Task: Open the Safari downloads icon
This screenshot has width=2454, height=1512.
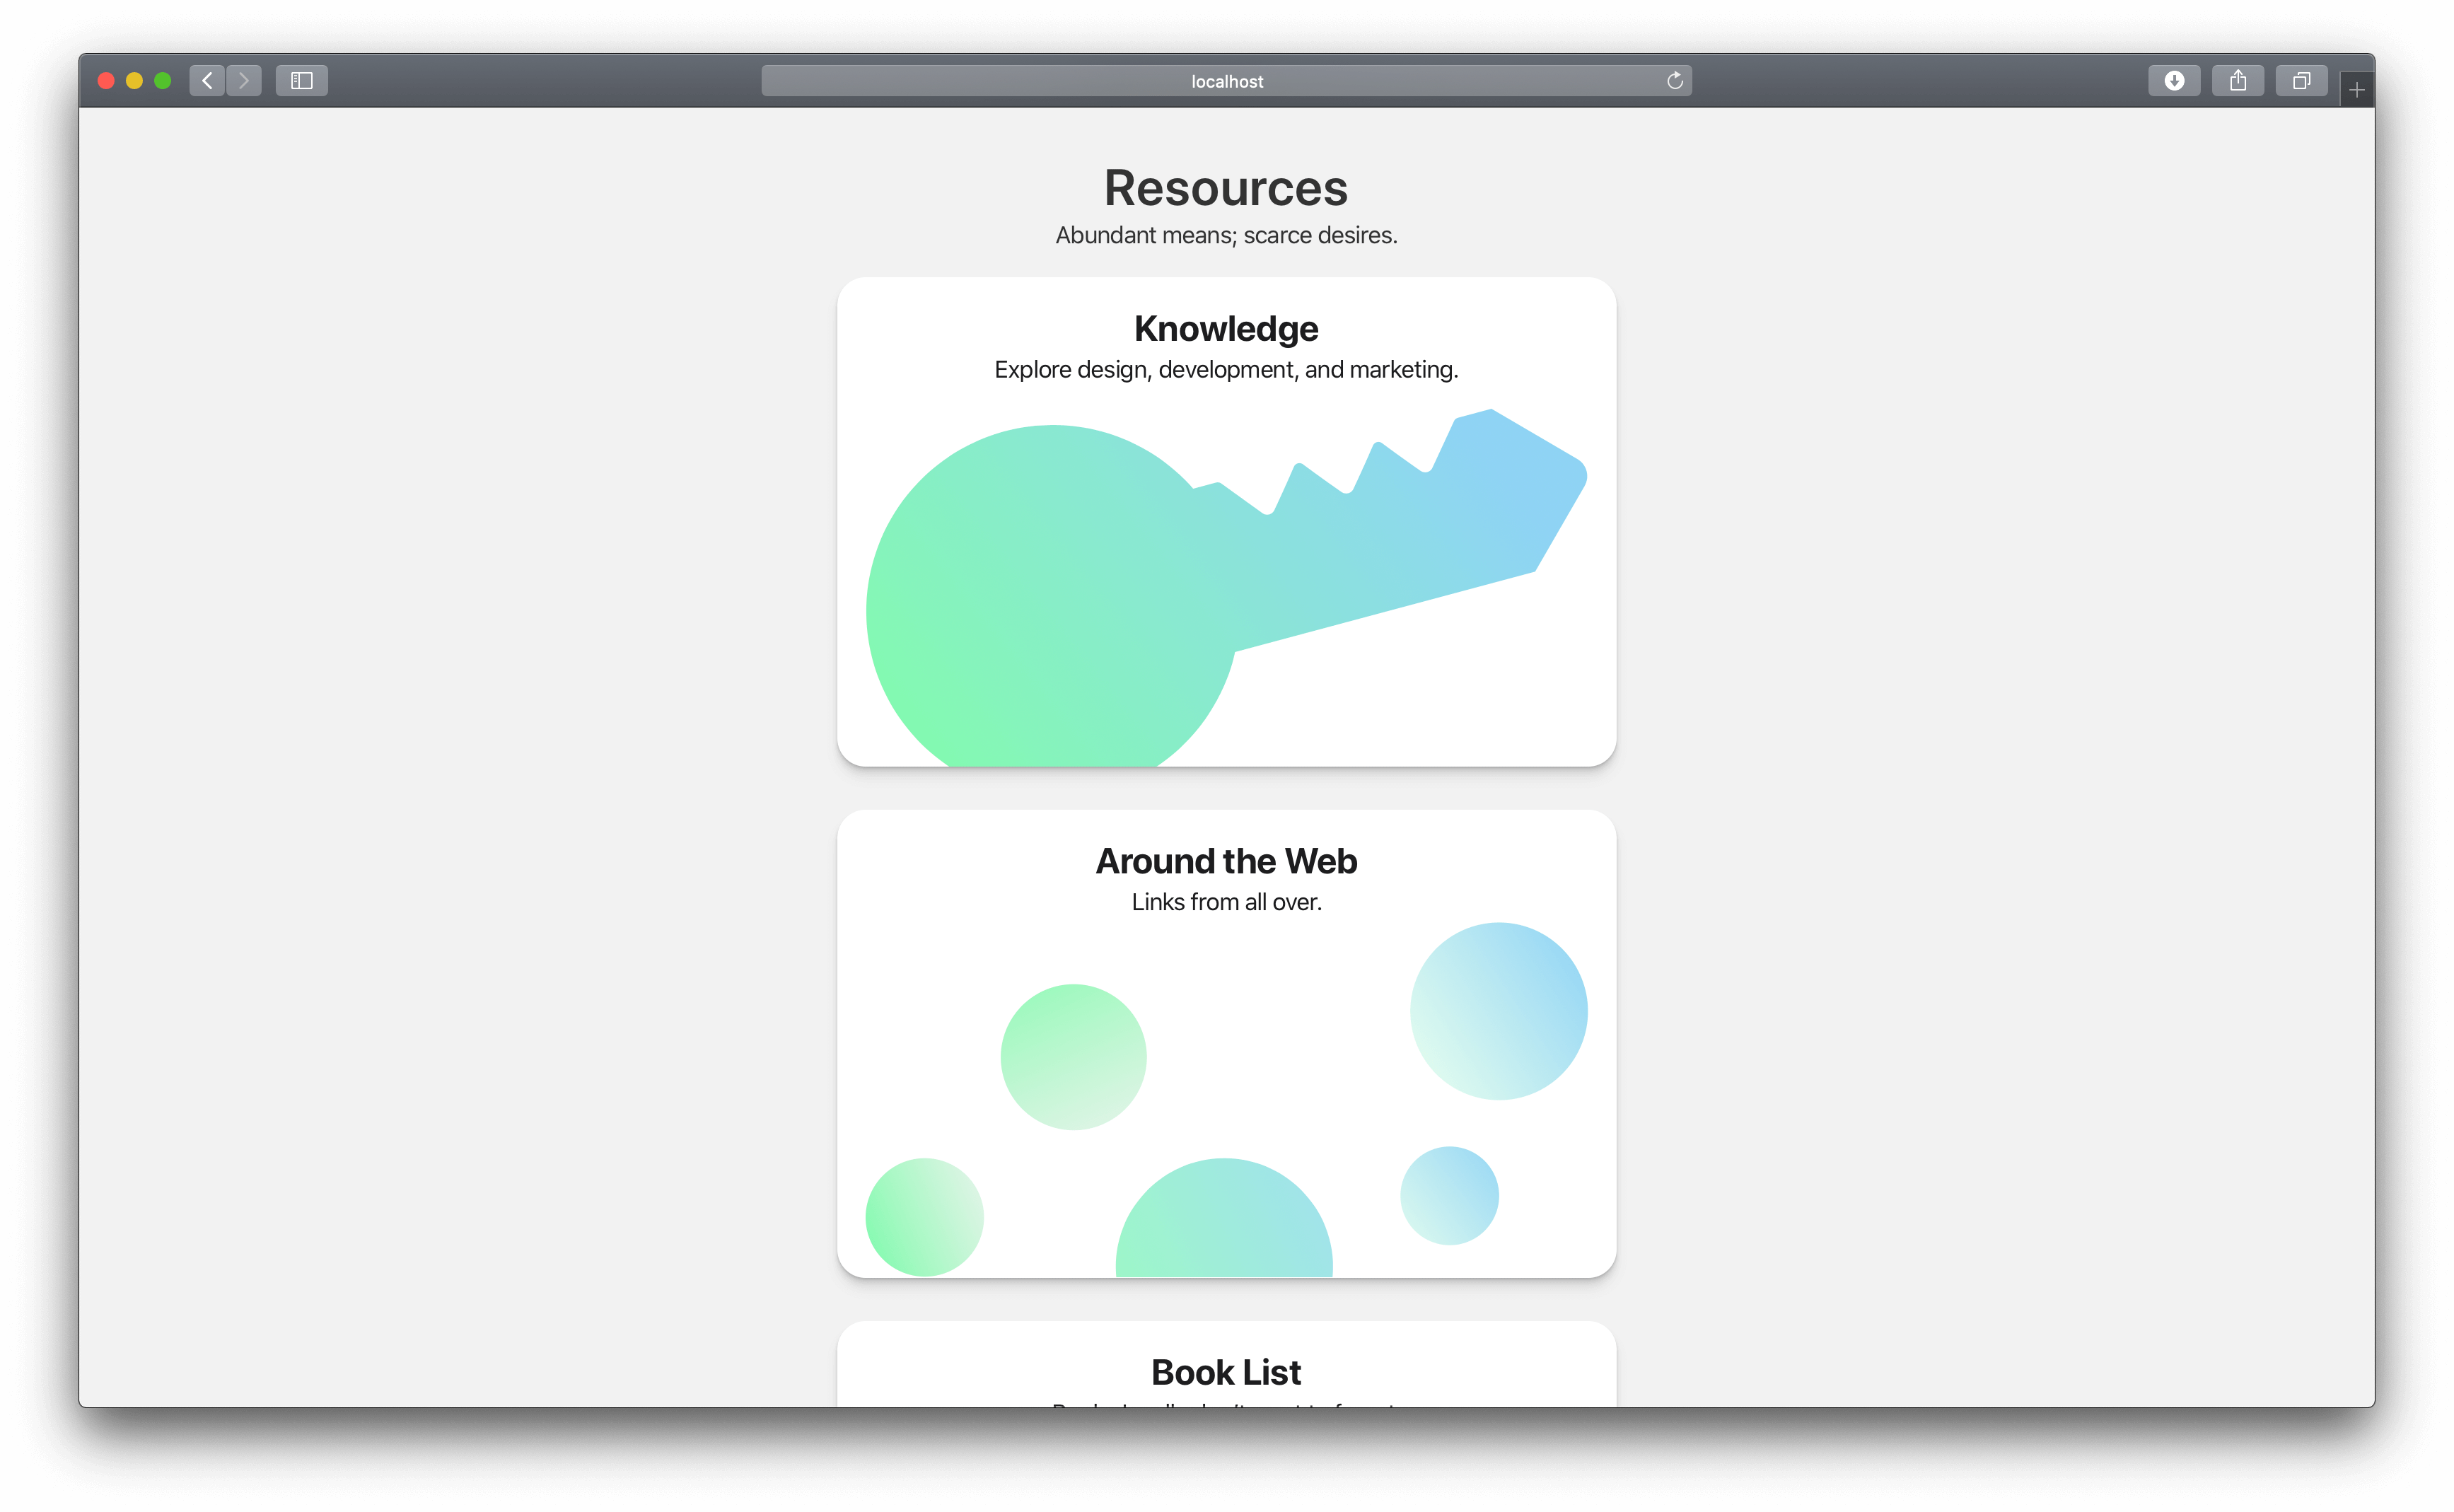Action: pyautogui.click(x=2173, y=81)
